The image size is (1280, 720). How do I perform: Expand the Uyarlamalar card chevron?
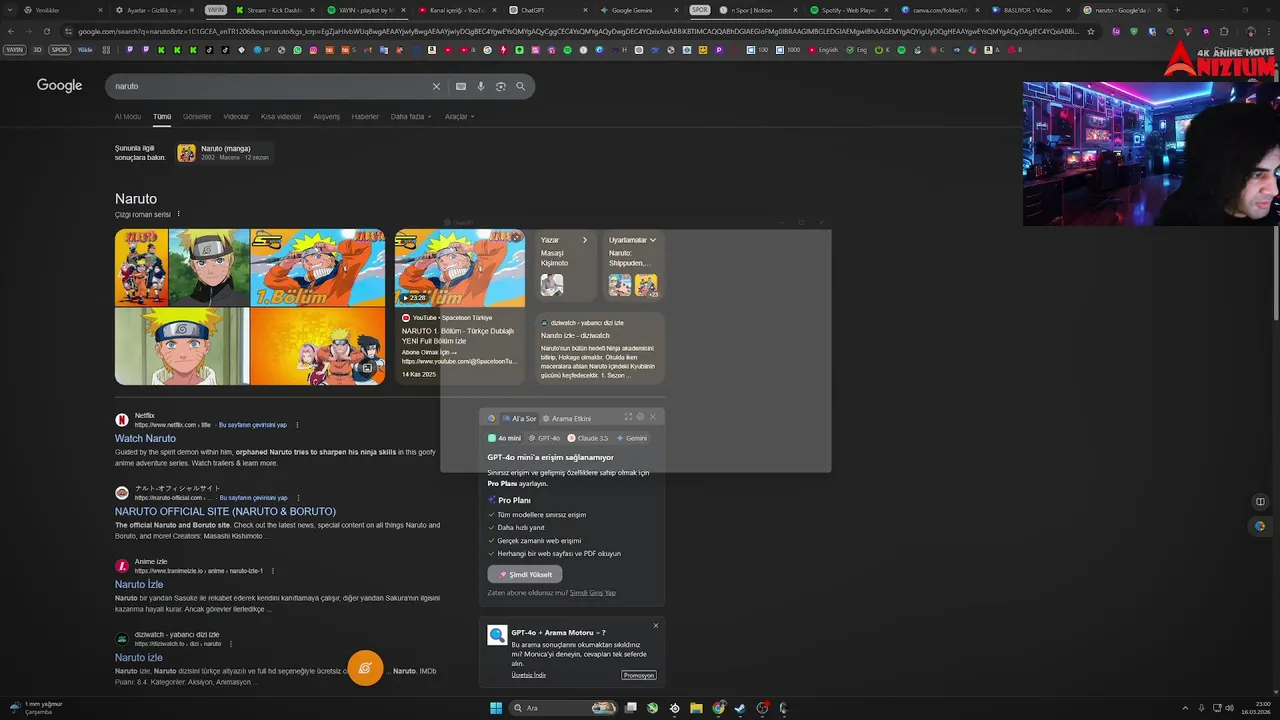point(653,240)
